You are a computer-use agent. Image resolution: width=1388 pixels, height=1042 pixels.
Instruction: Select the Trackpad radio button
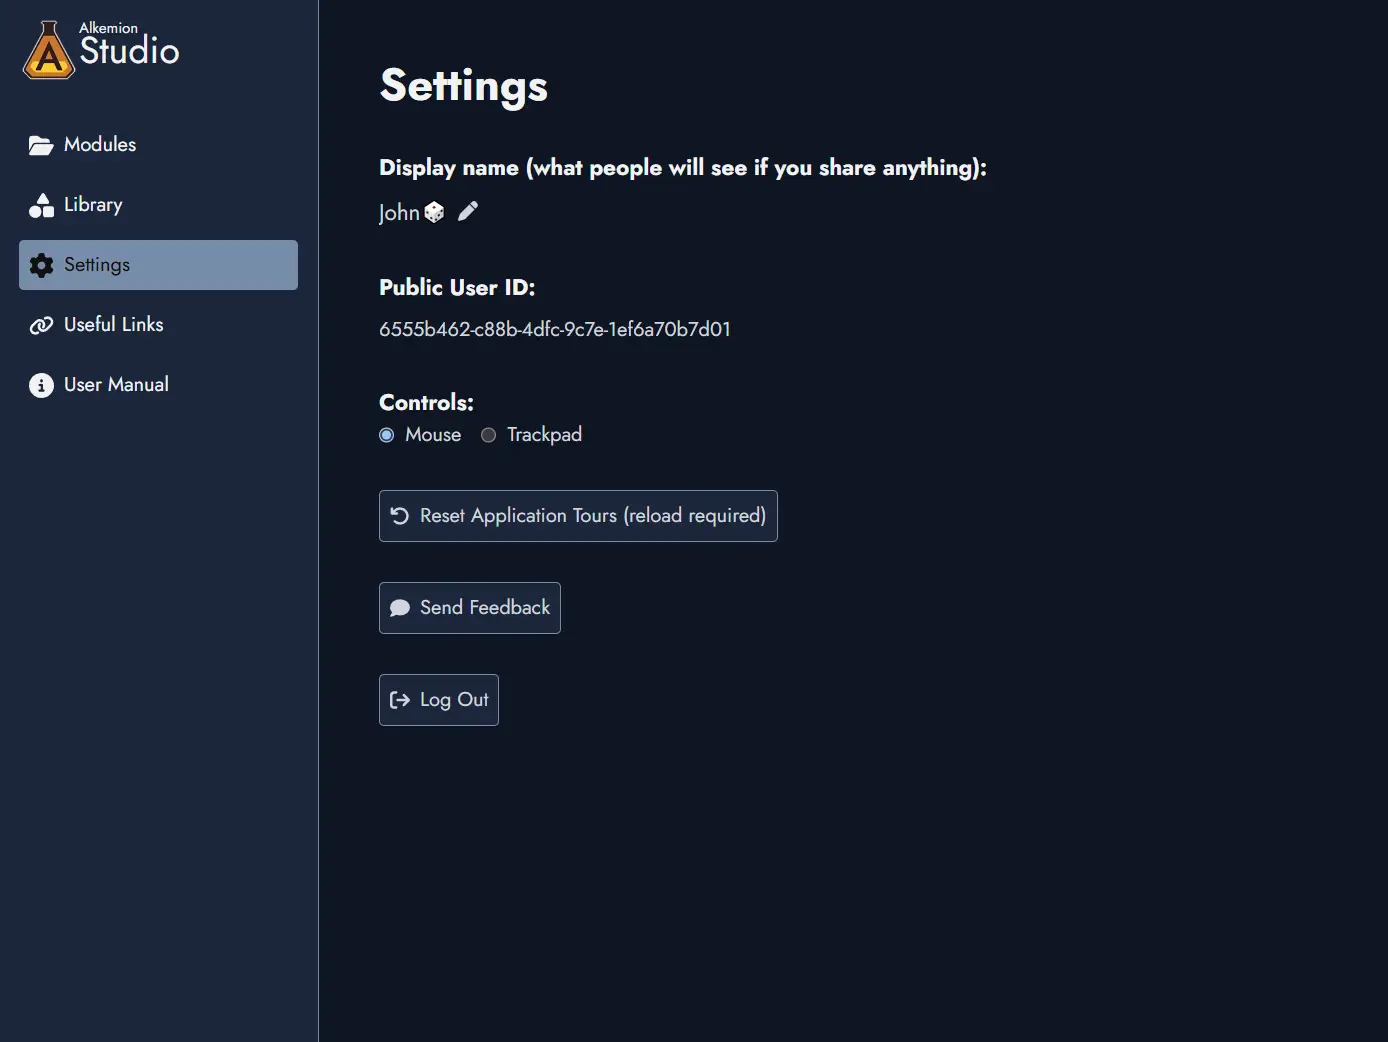[488, 435]
